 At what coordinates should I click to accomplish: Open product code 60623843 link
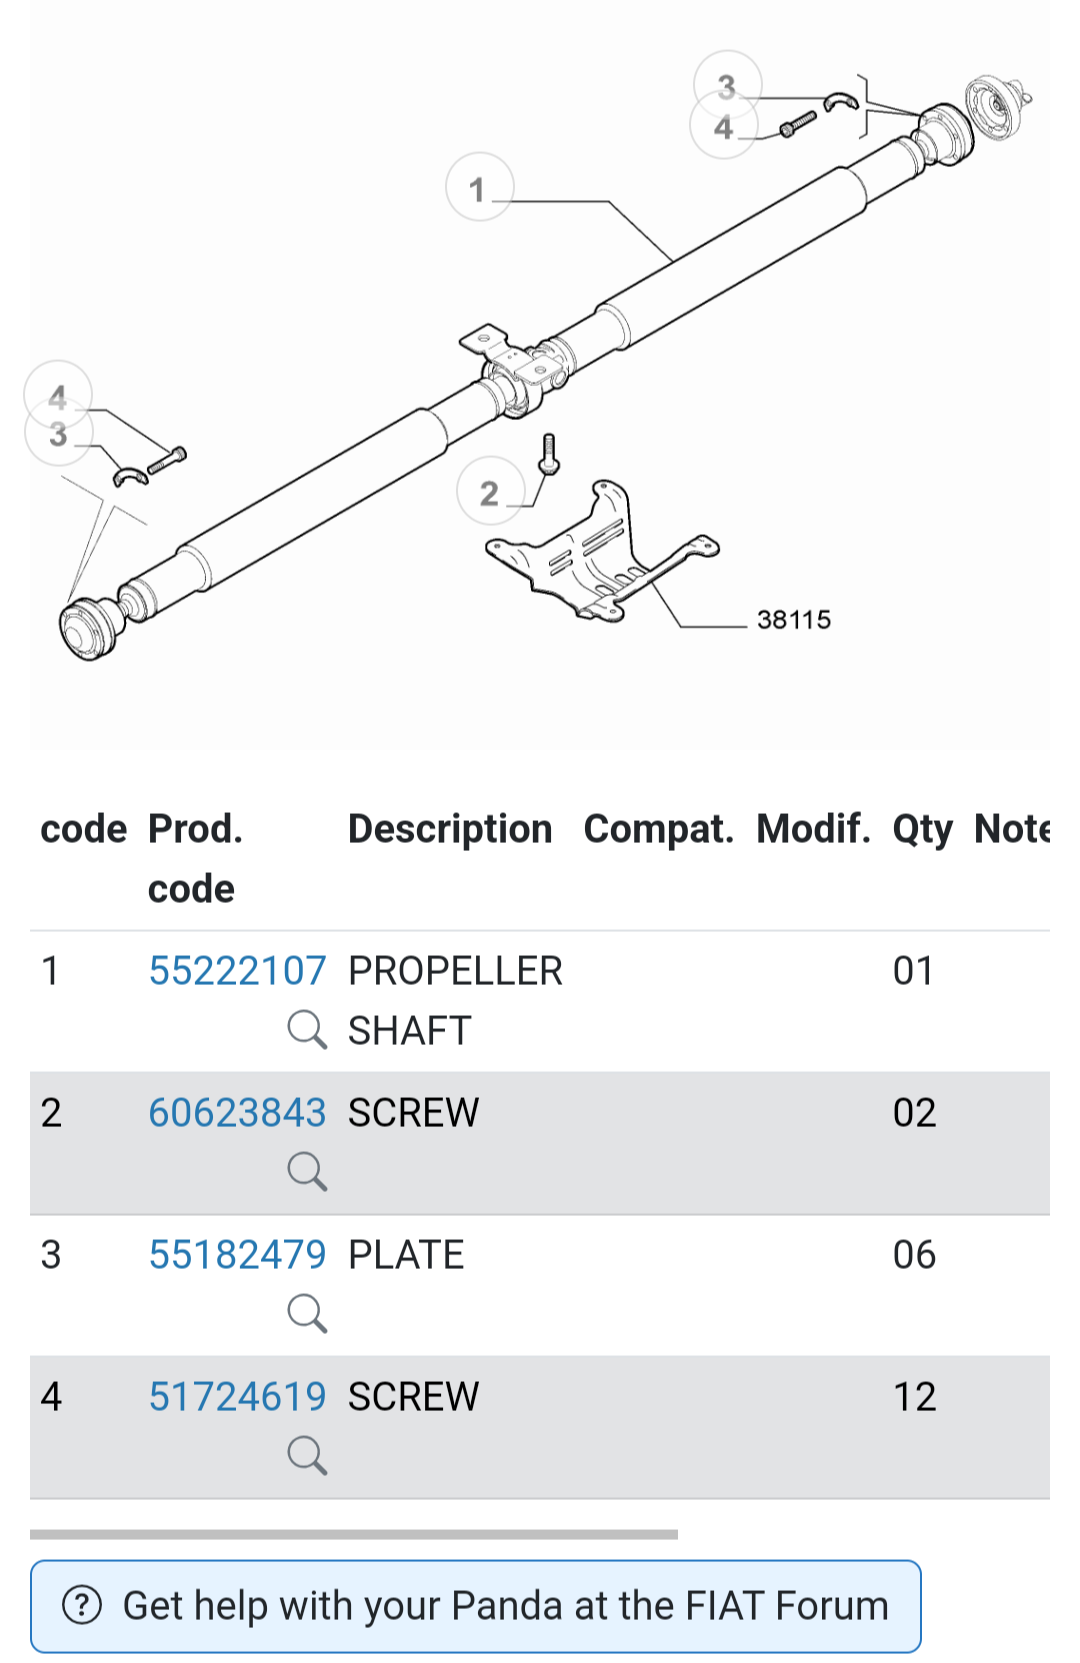coord(237,1112)
